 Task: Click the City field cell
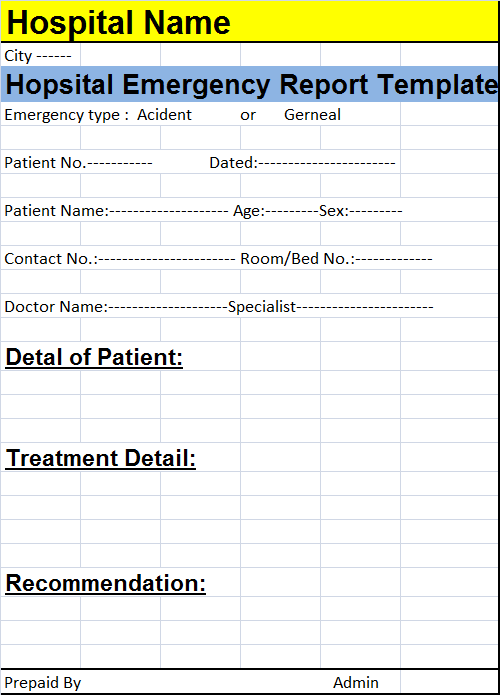(40, 55)
